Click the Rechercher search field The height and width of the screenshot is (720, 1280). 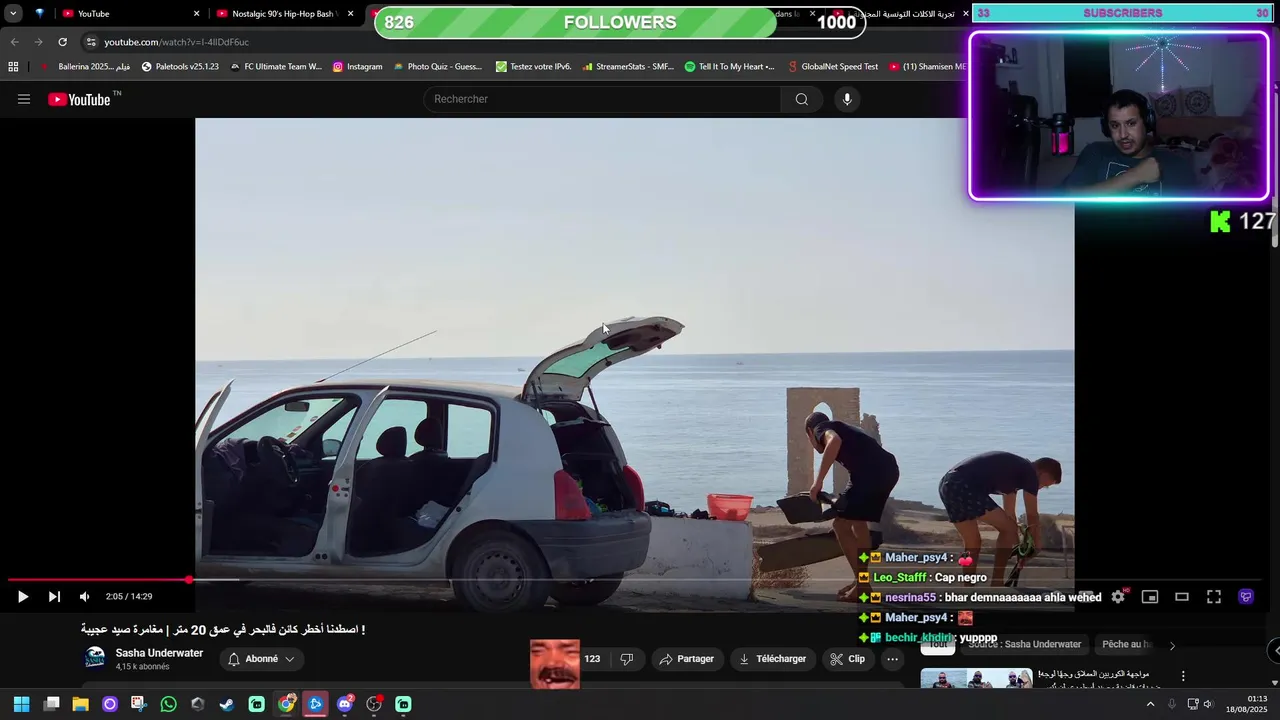click(x=603, y=99)
